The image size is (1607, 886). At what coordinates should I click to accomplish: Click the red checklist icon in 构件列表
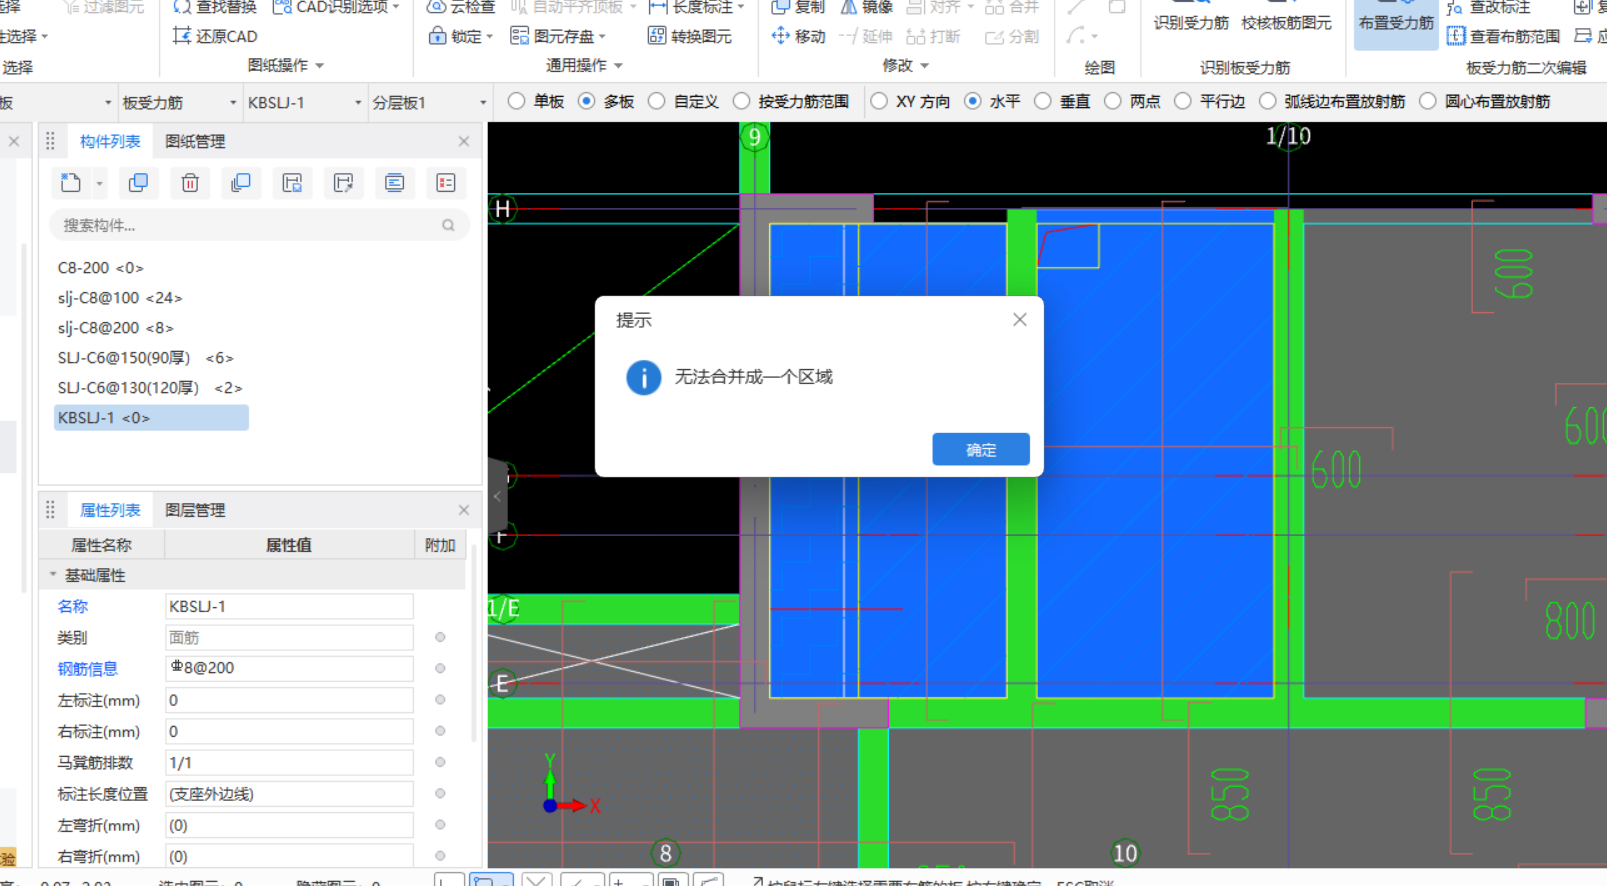coord(445,183)
